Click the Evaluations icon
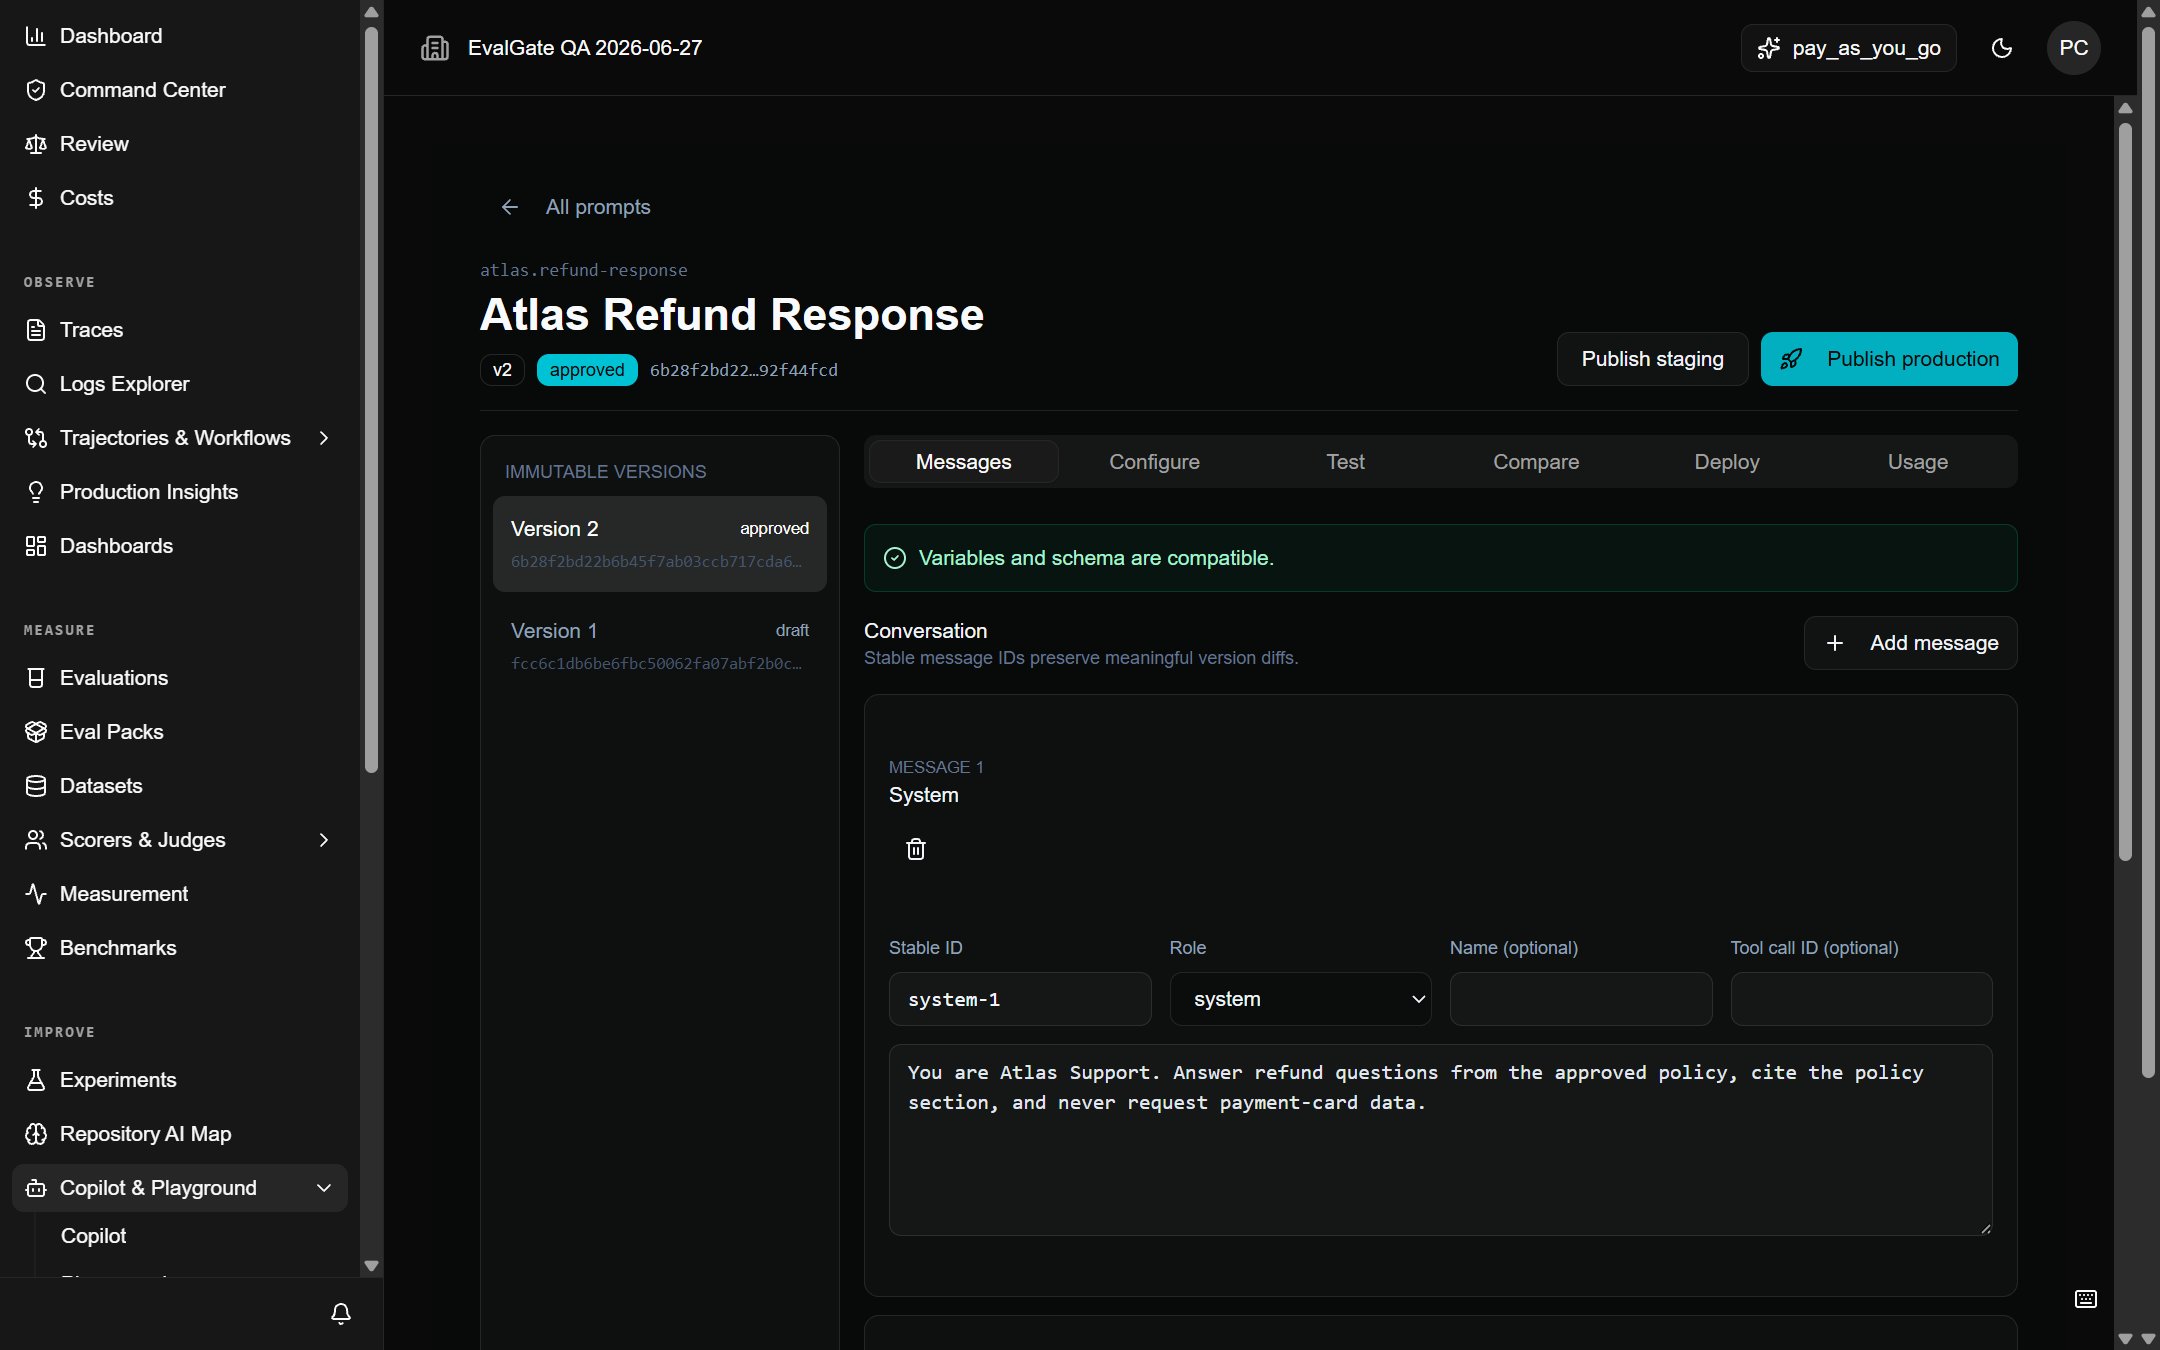This screenshot has height=1350, width=2160. [x=36, y=678]
